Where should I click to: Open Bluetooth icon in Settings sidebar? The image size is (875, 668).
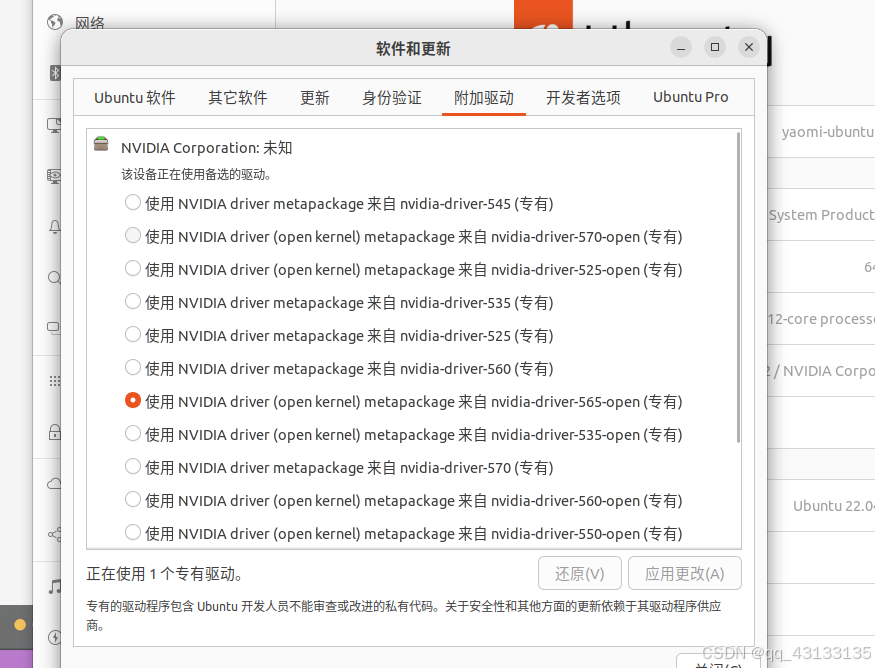[x=55, y=73]
